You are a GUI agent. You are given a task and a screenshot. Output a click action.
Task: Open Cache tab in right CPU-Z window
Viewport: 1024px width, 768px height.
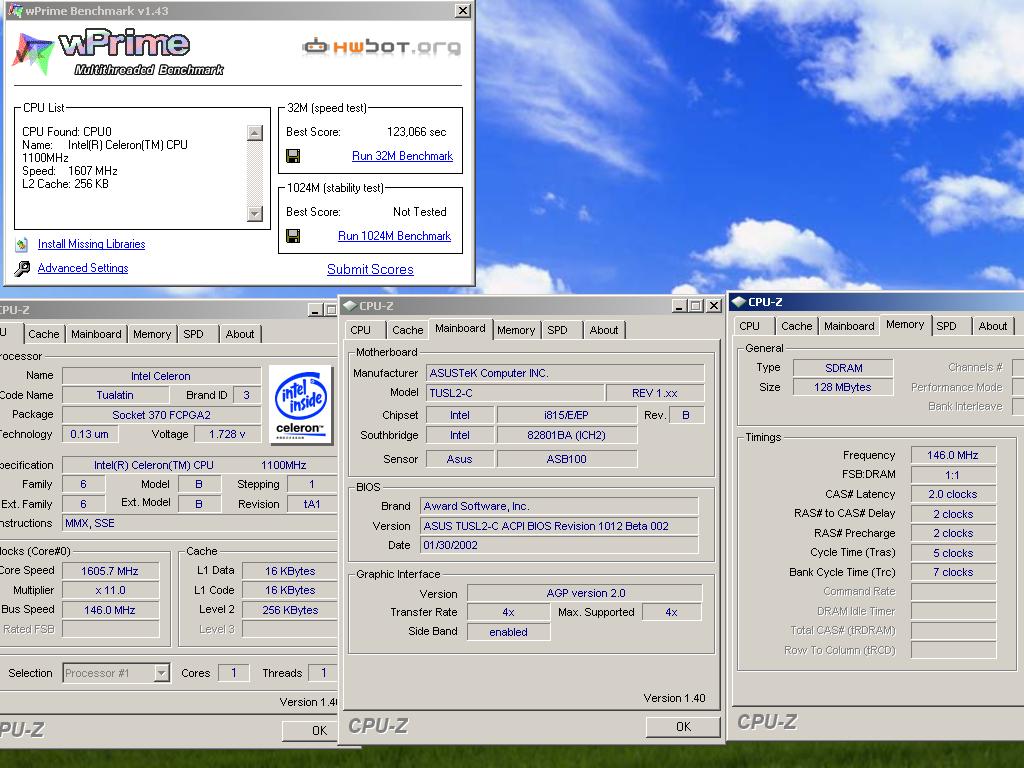[797, 326]
